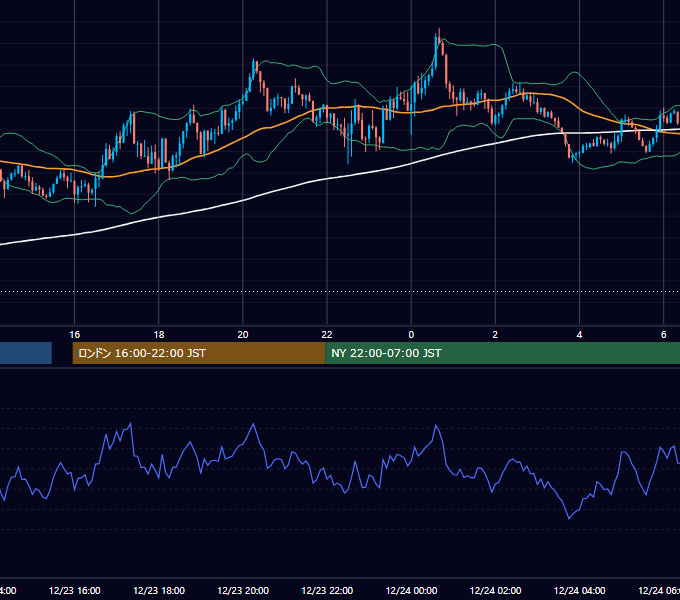Click the 12/23 16:00 time label
Screen dimensions: 680x600
[x=75, y=590]
